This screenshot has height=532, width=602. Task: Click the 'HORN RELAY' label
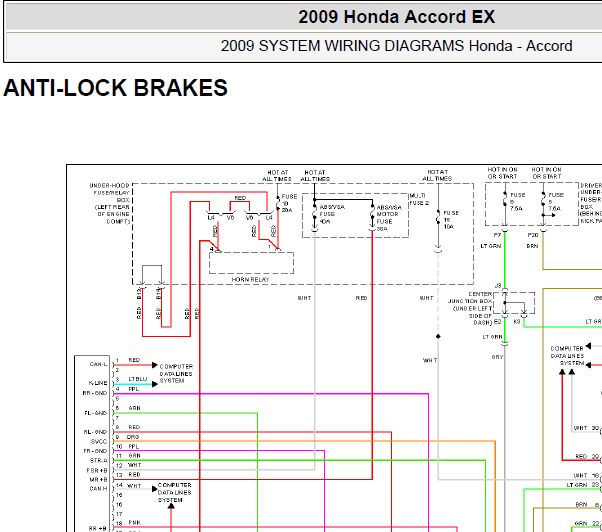(250, 280)
